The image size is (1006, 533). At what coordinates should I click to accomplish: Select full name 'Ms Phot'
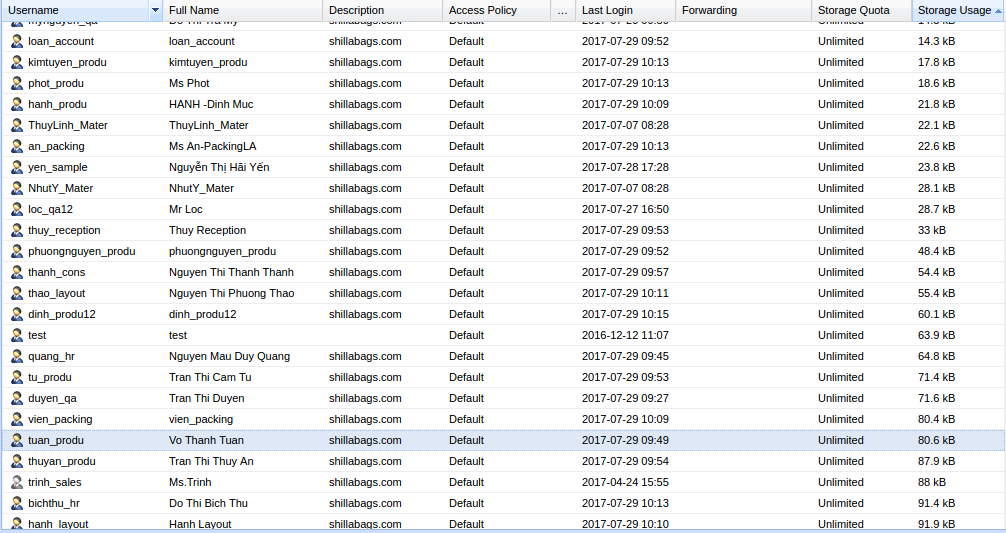point(189,83)
